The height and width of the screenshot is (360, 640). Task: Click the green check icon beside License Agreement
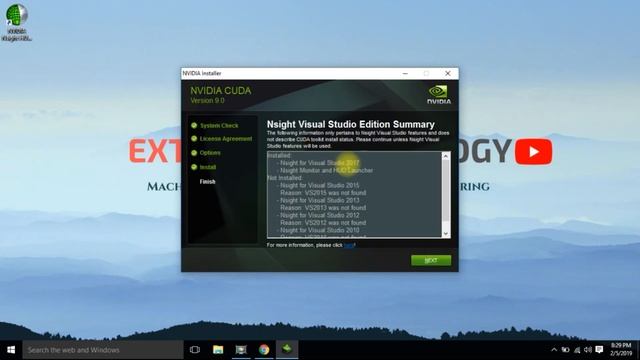(x=194, y=139)
